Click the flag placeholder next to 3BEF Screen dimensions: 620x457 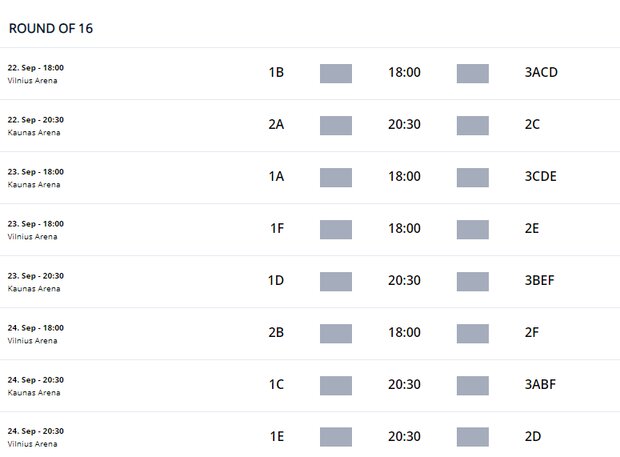pyautogui.click(x=472, y=281)
